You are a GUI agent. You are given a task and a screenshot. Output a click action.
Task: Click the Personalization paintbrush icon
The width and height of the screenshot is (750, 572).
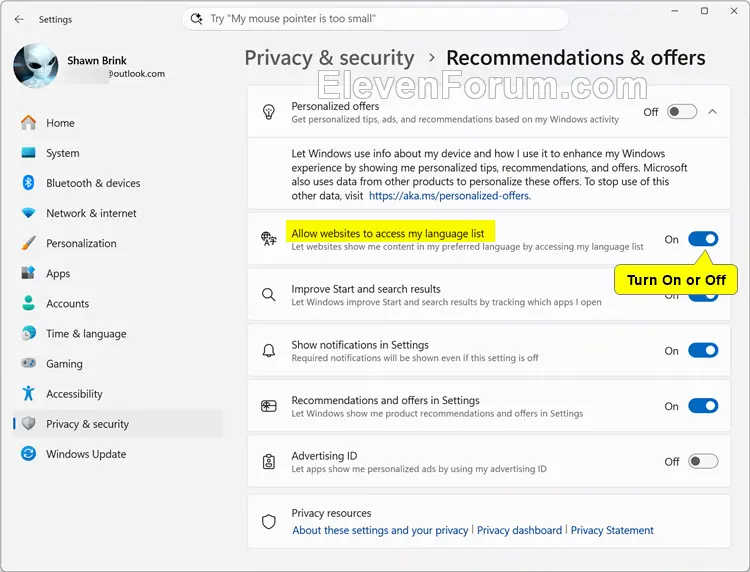coord(29,243)
